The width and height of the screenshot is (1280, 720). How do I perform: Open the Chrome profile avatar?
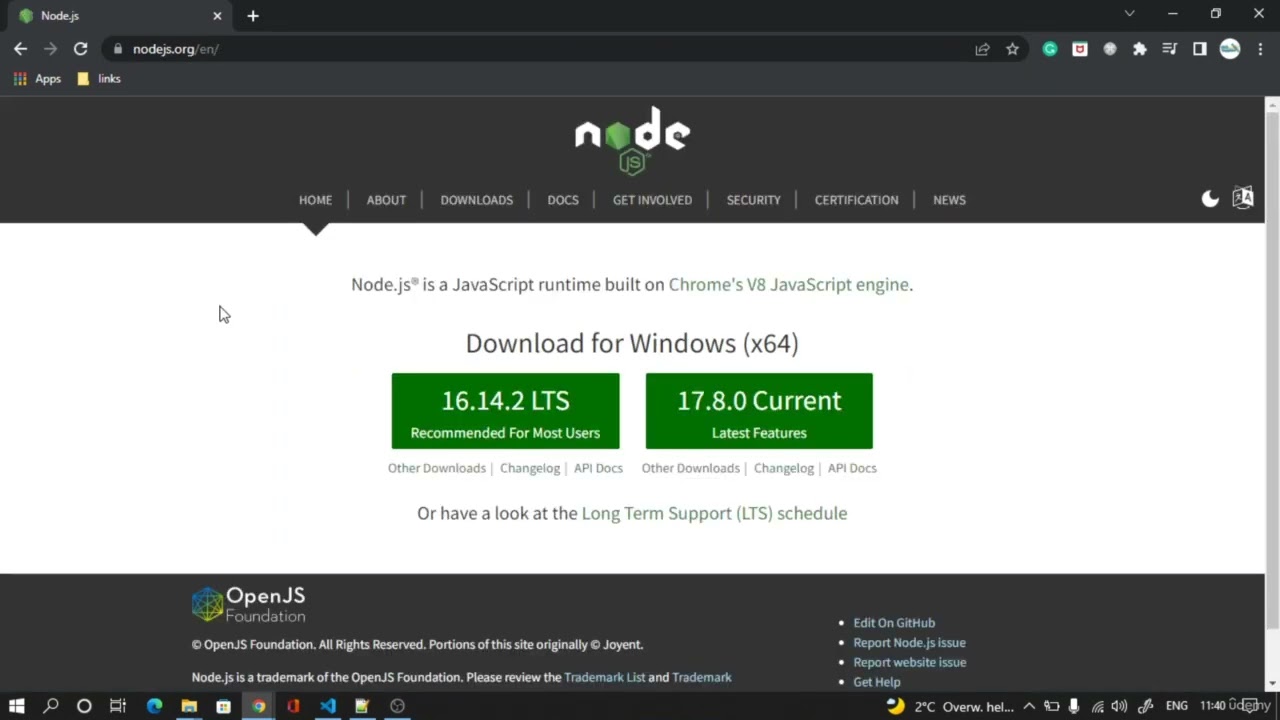1230,49
